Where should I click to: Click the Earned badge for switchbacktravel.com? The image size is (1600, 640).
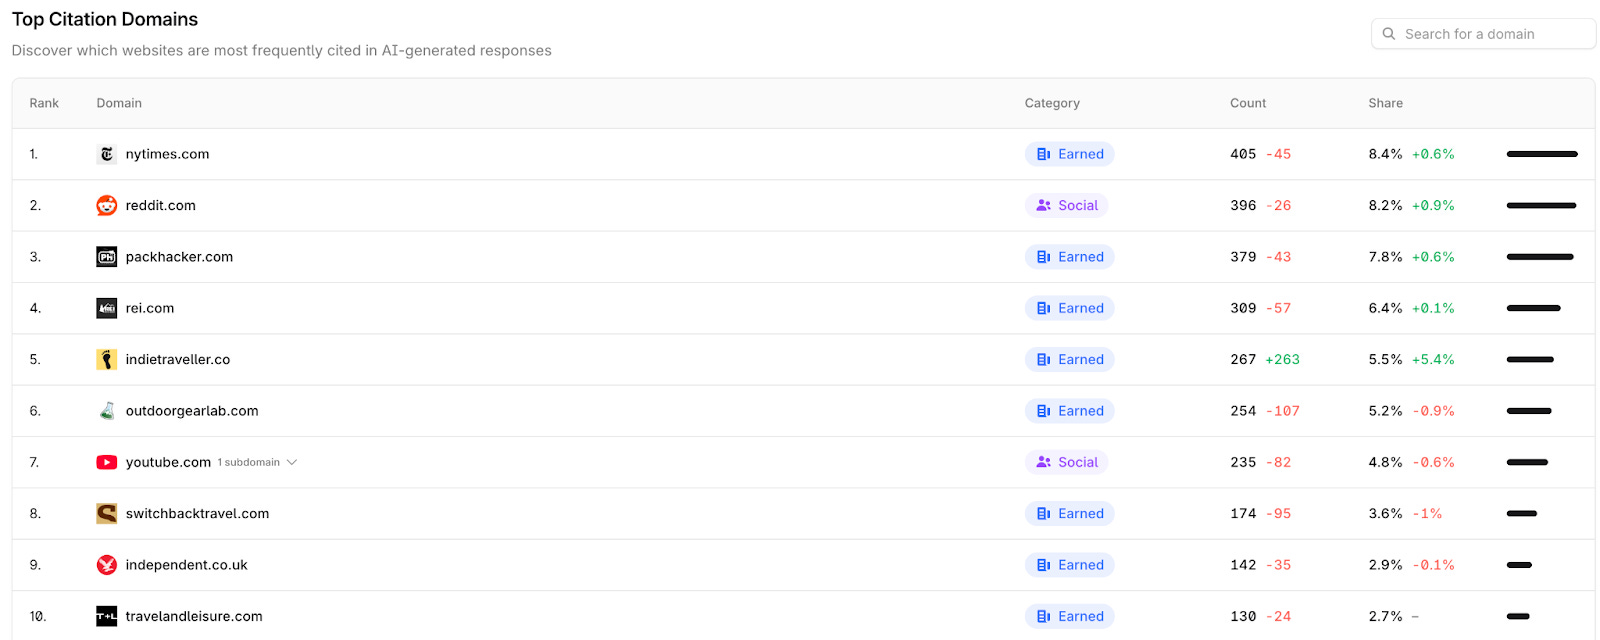pyautogui.click(x=1070, y=513)
